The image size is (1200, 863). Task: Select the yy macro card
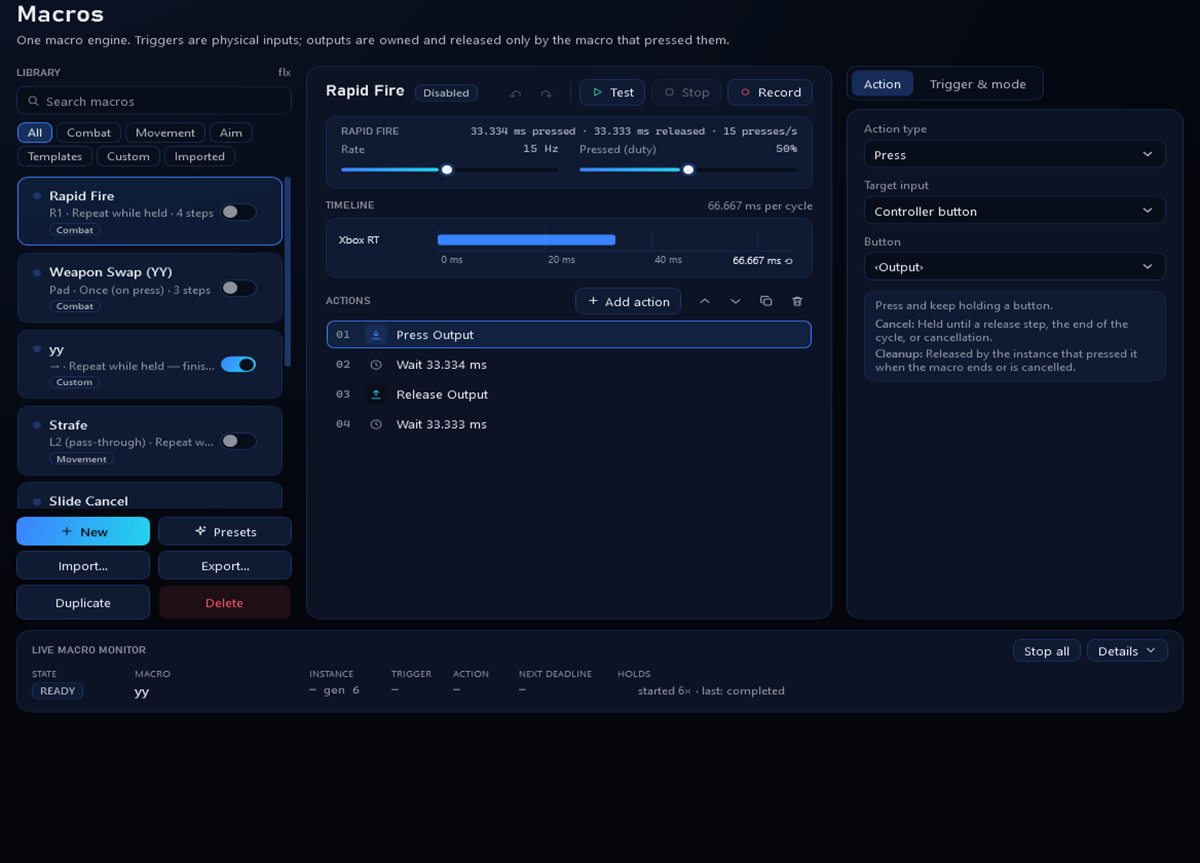click(x=150, y=364)
